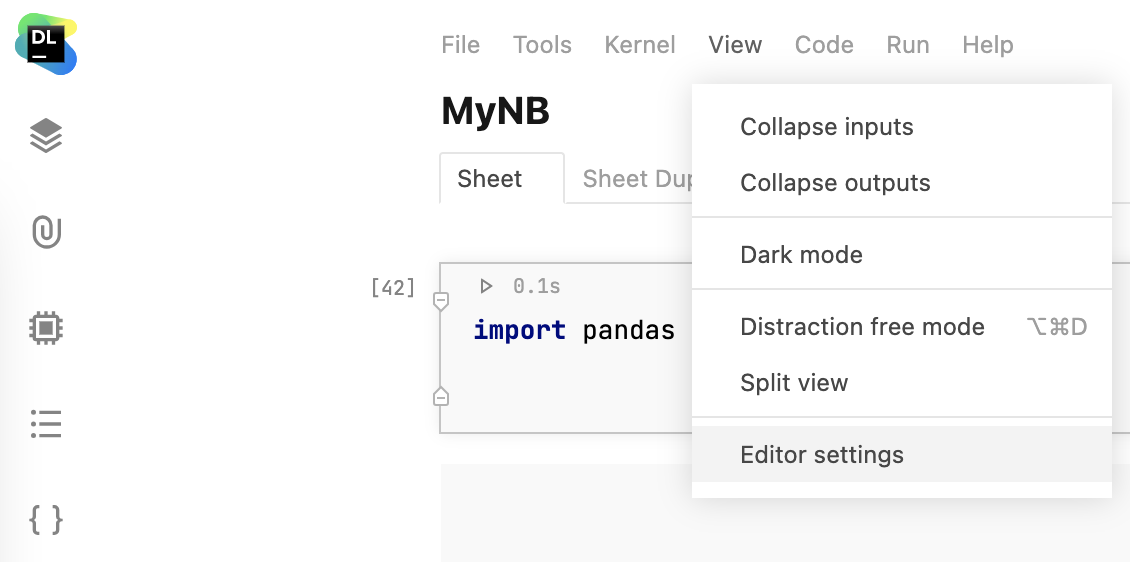Toggle Split view option

click(x=794, y=383)
